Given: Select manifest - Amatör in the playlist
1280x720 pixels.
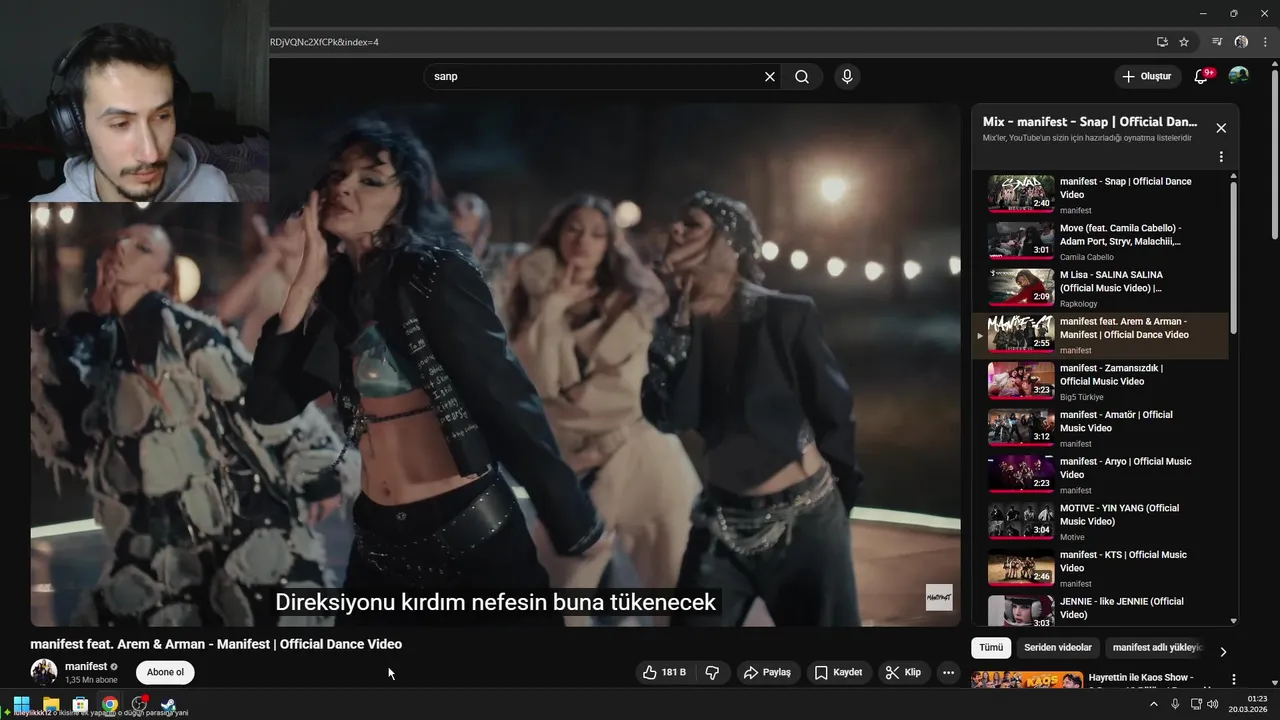Looking at the screenshot, I should click(x=1100, y=428).
